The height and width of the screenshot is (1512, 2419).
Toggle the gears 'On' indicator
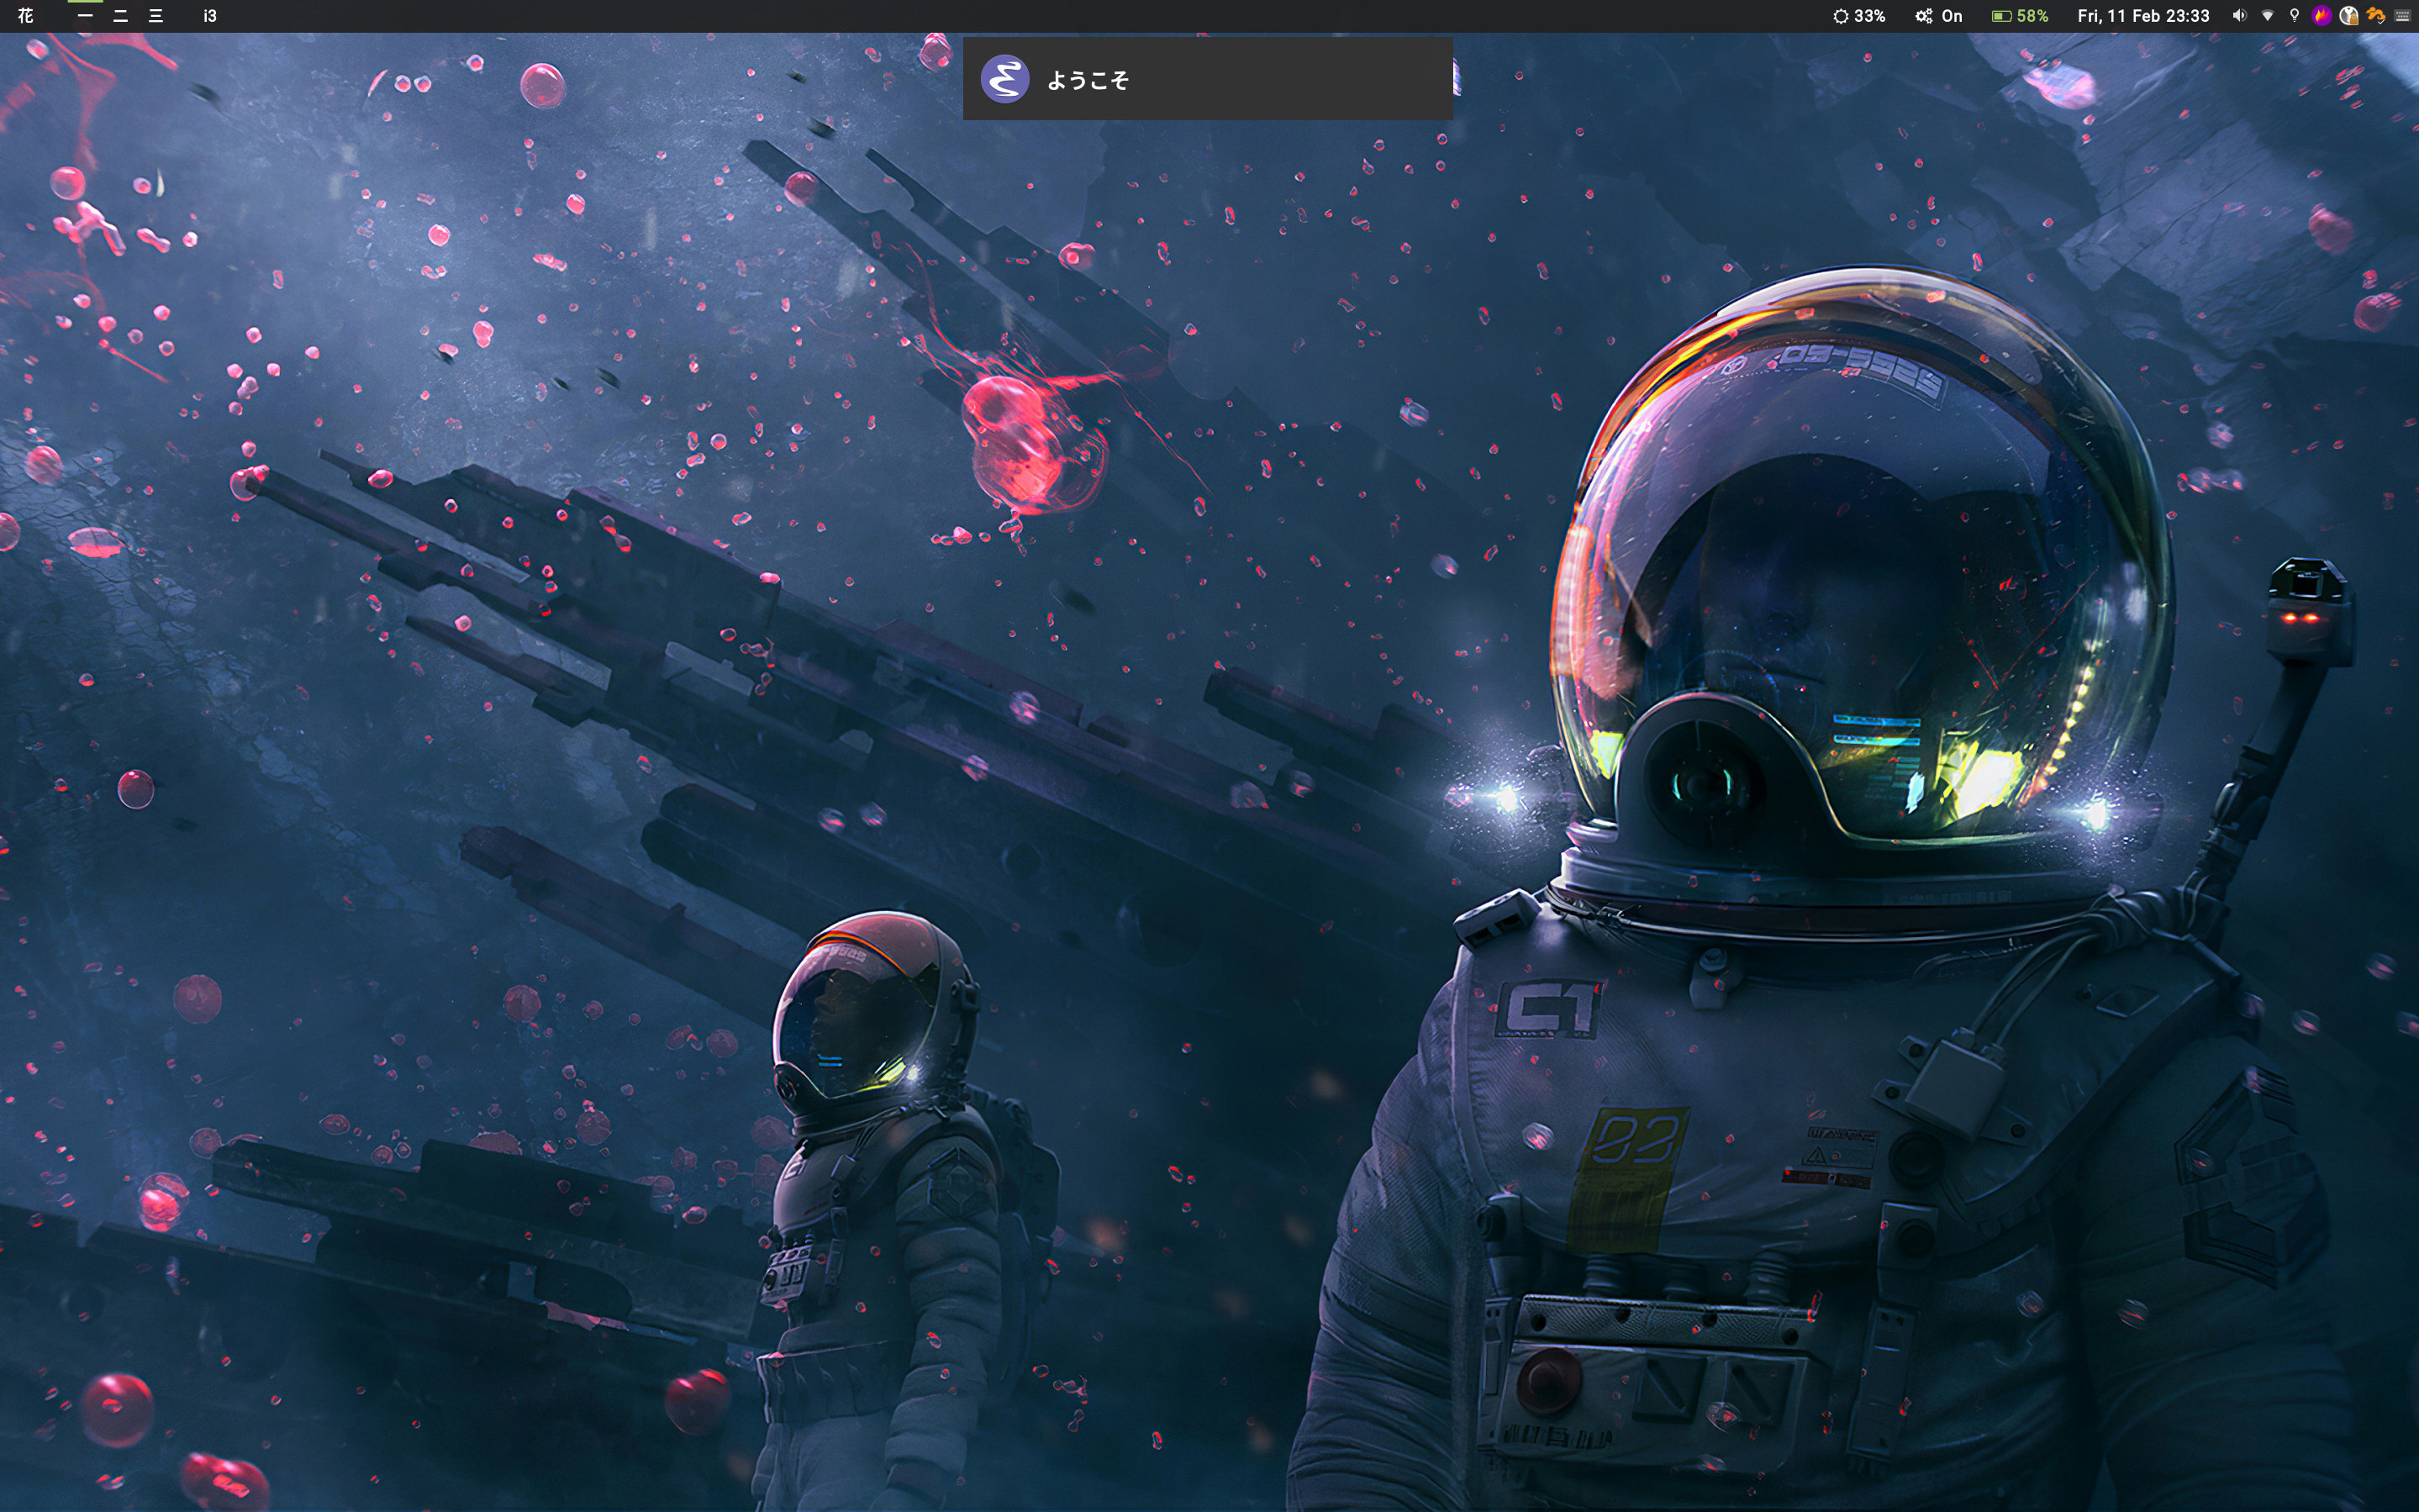pos(1938,16)
